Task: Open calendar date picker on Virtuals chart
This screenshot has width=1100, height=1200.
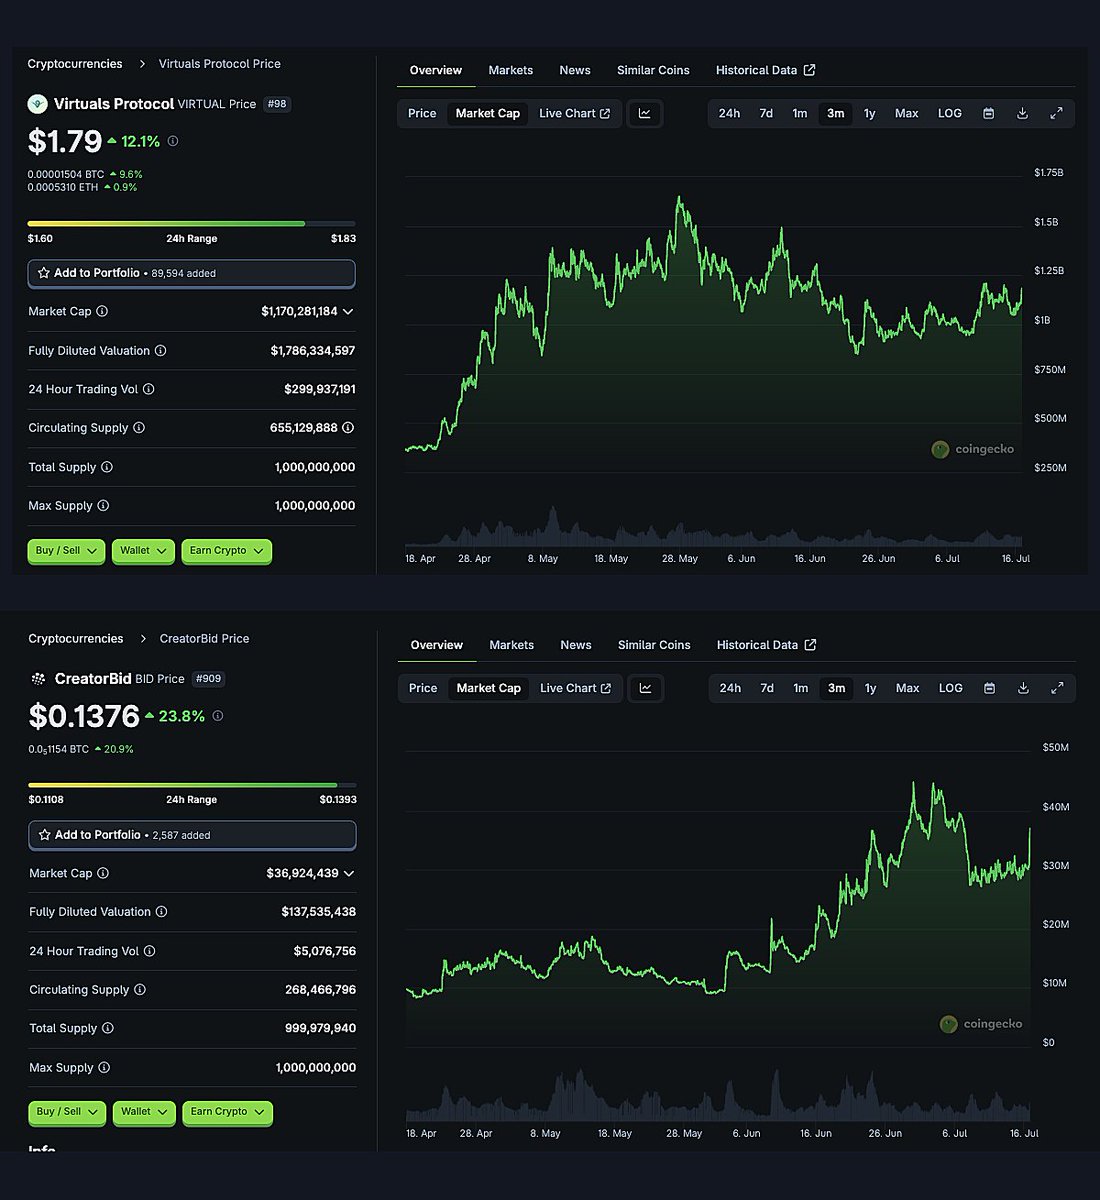Action: click(988, 113)
